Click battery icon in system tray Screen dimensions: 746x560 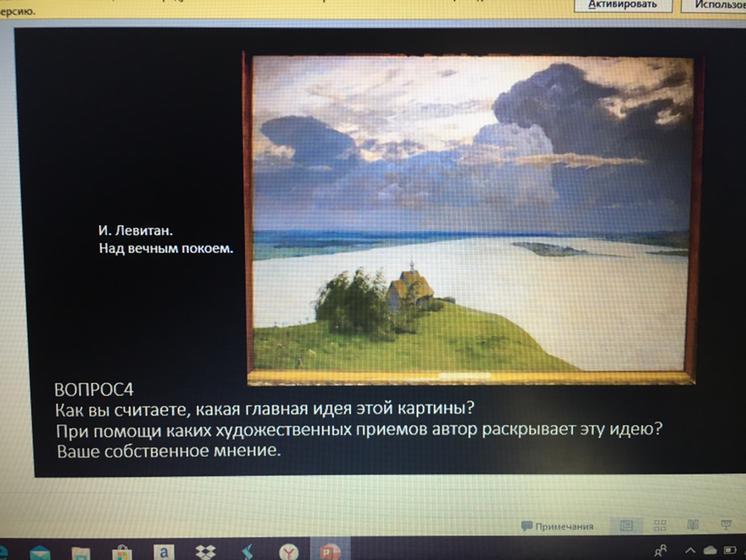[730, 550]
